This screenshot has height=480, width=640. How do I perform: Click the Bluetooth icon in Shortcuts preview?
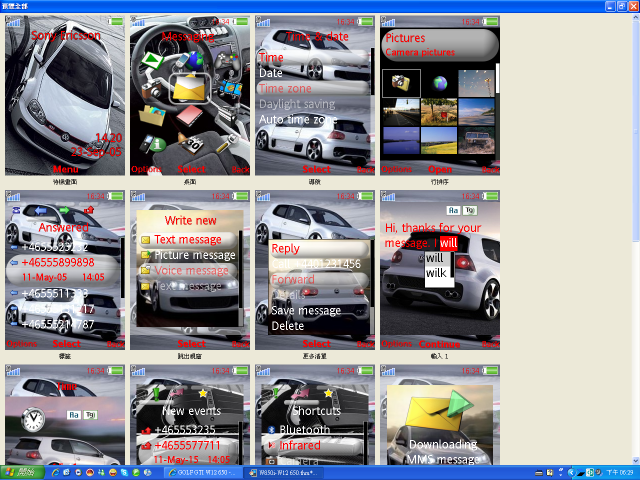(x=271, y=429)
